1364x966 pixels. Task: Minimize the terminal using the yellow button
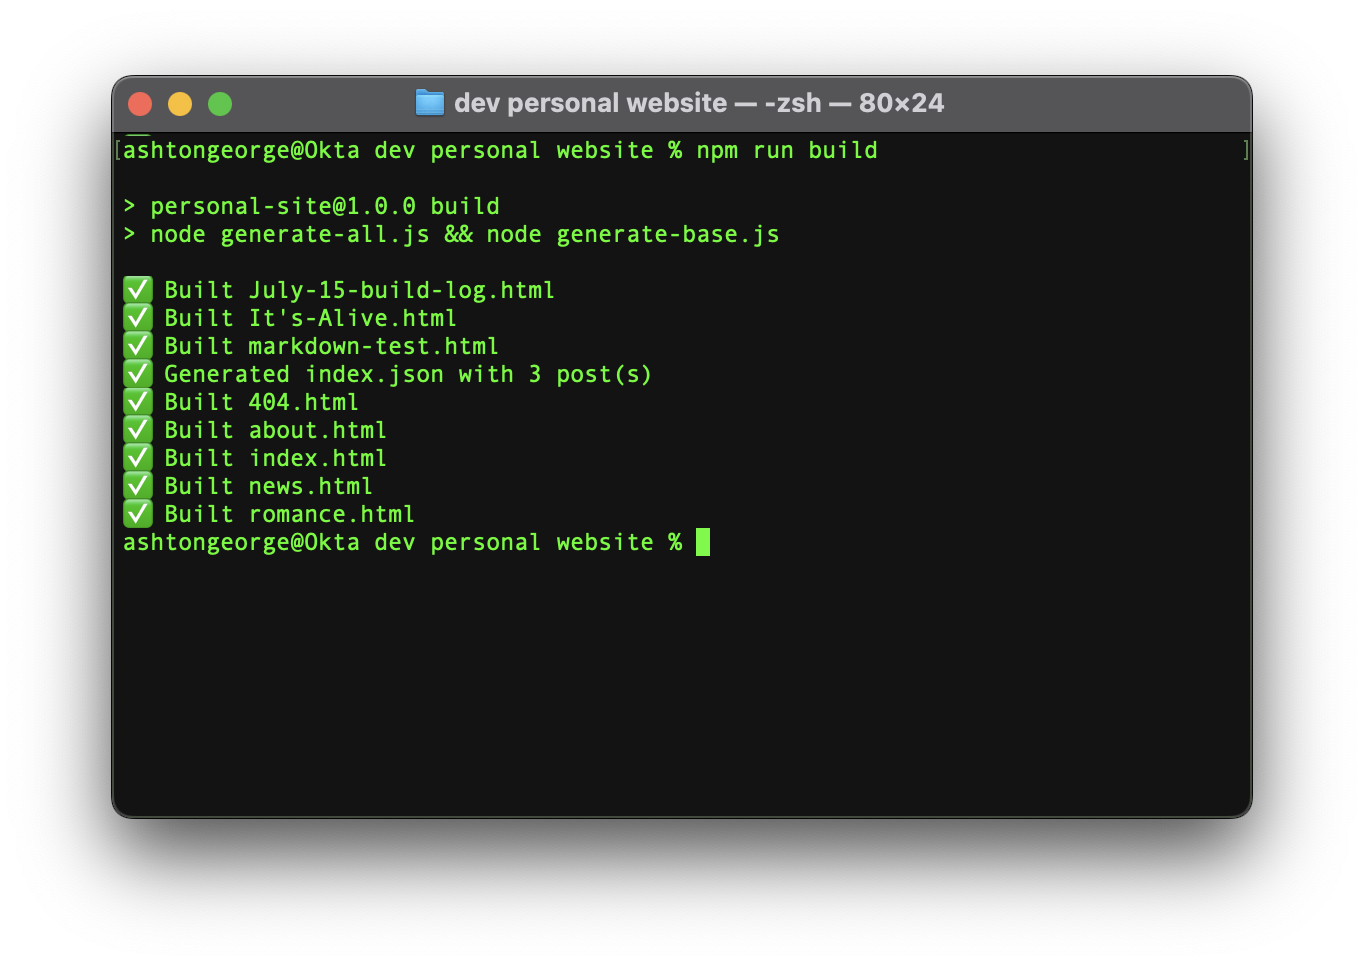point(180,104)
